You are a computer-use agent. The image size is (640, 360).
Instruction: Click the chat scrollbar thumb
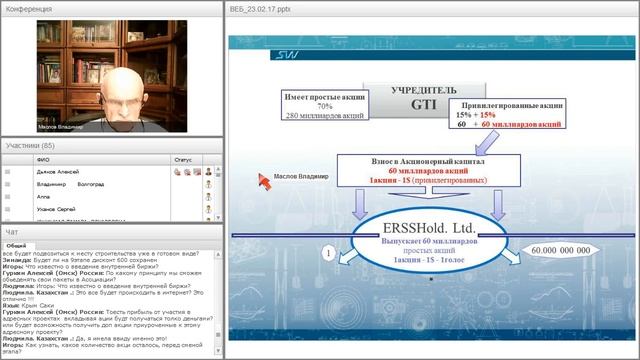218,334
